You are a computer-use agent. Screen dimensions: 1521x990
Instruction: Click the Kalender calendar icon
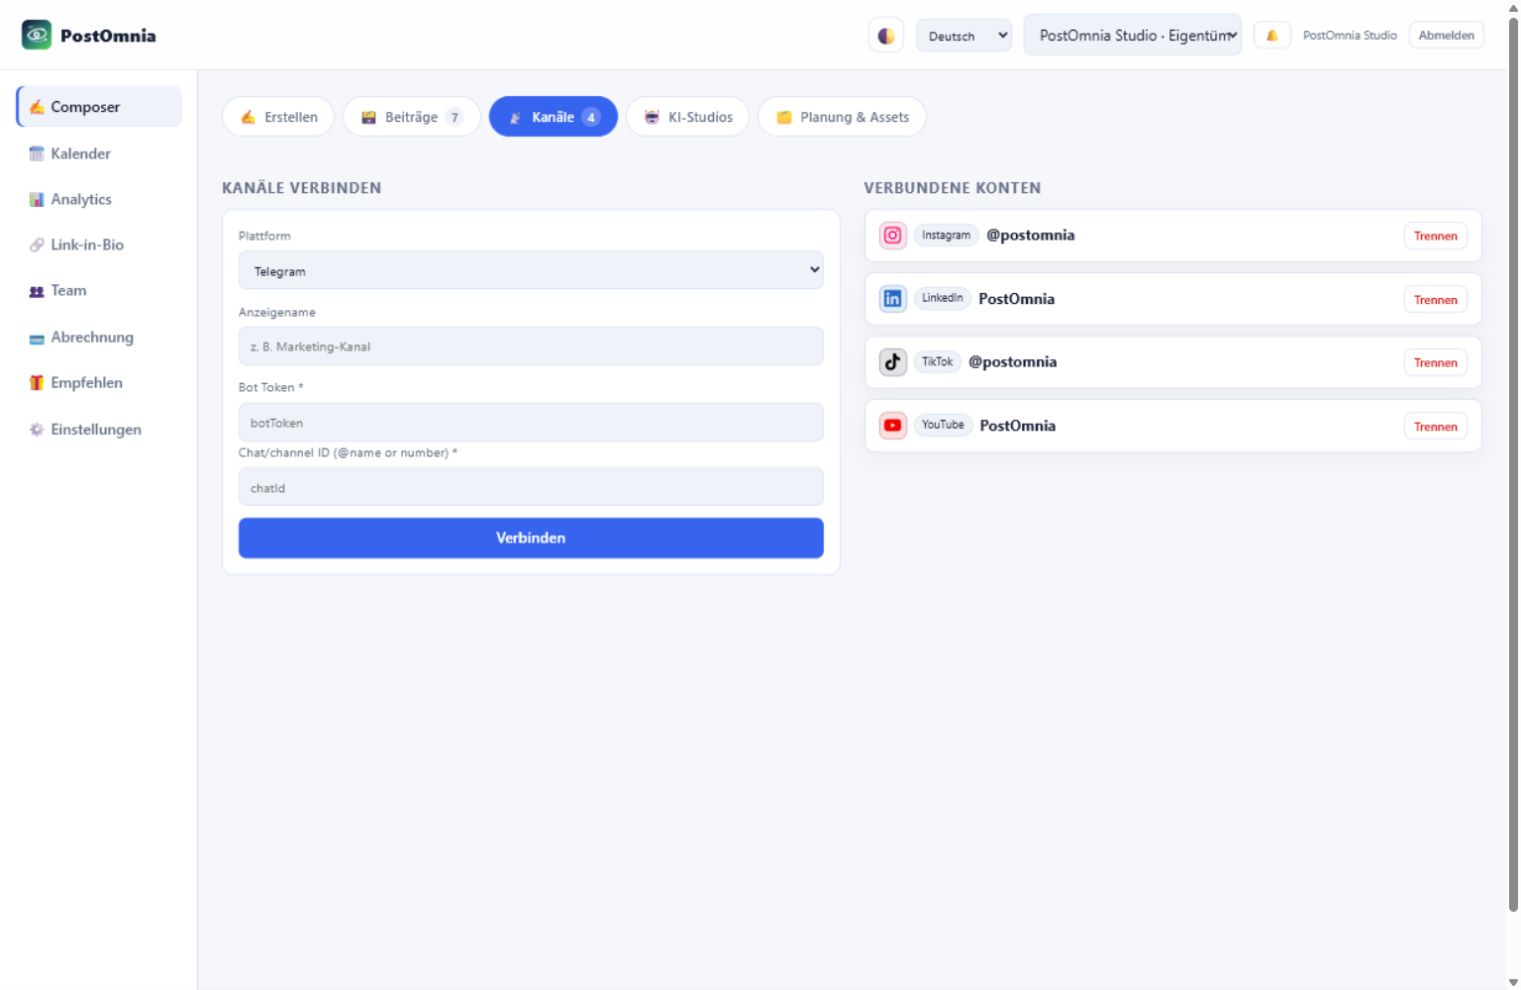point(37,153)
